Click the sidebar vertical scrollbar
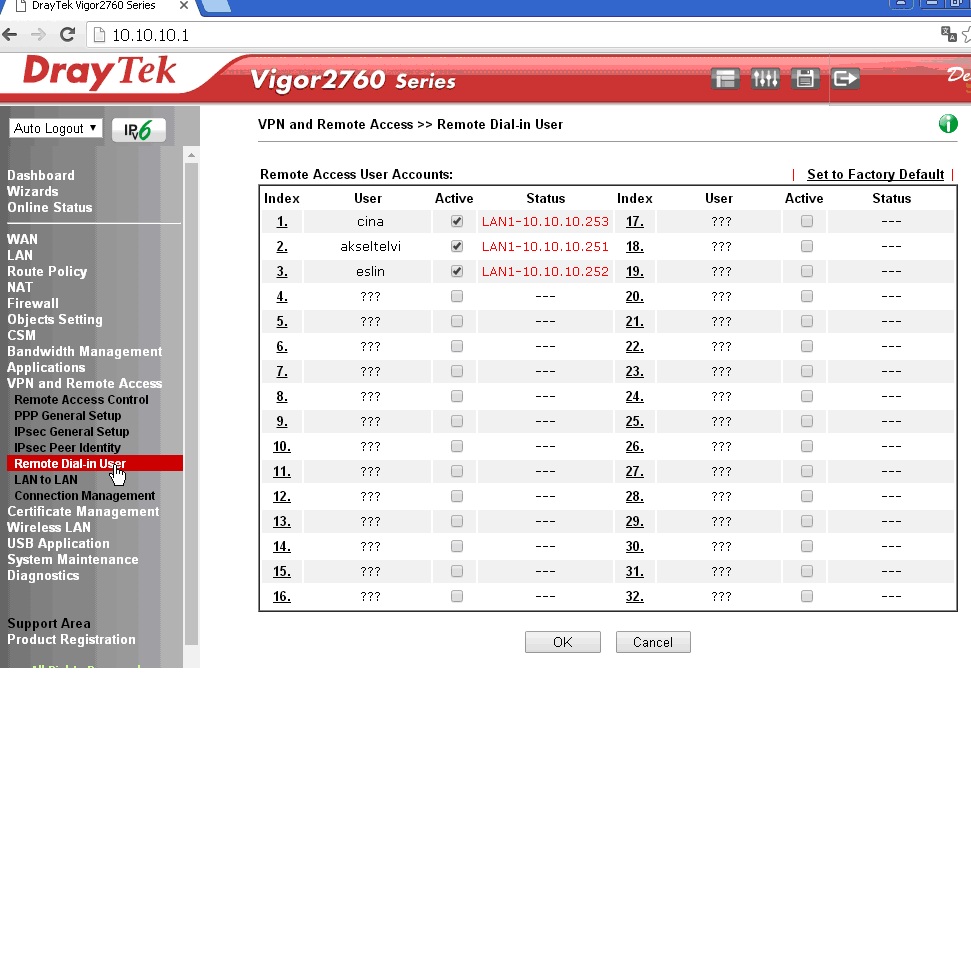 pos(191,400)
